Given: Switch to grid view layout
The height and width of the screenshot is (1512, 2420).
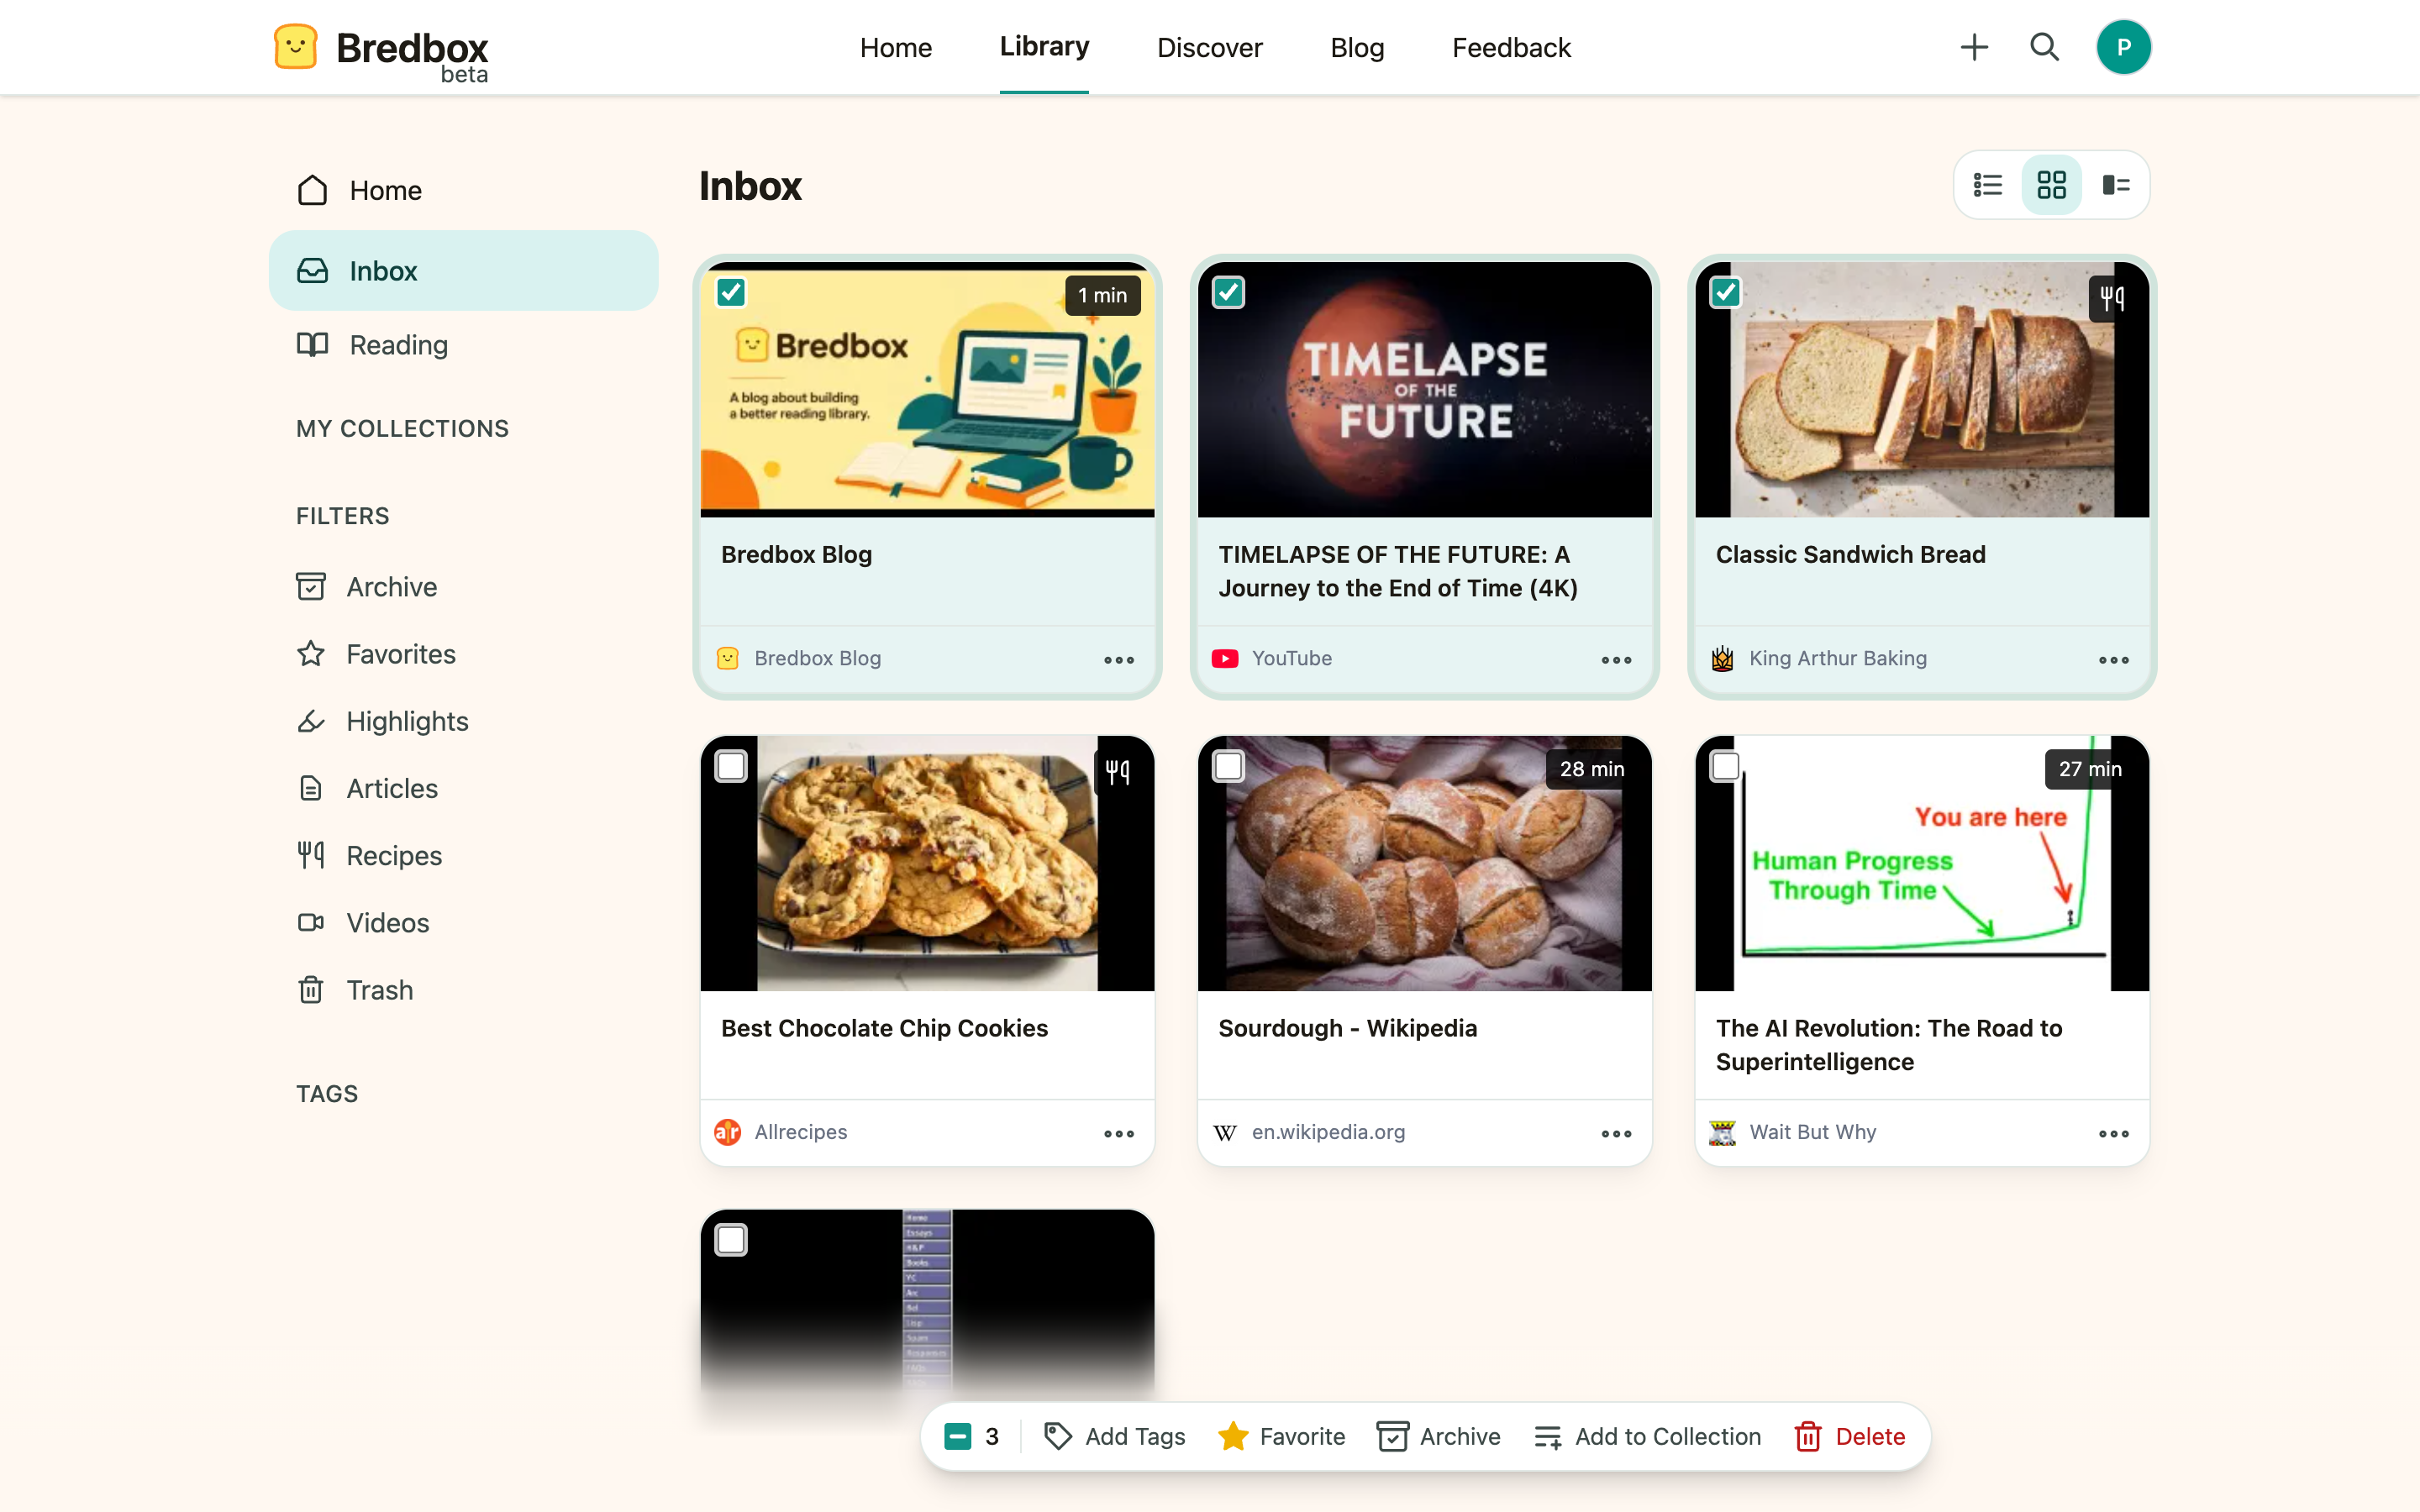Looking at the screenshot, I should (x=2051, y=185).
